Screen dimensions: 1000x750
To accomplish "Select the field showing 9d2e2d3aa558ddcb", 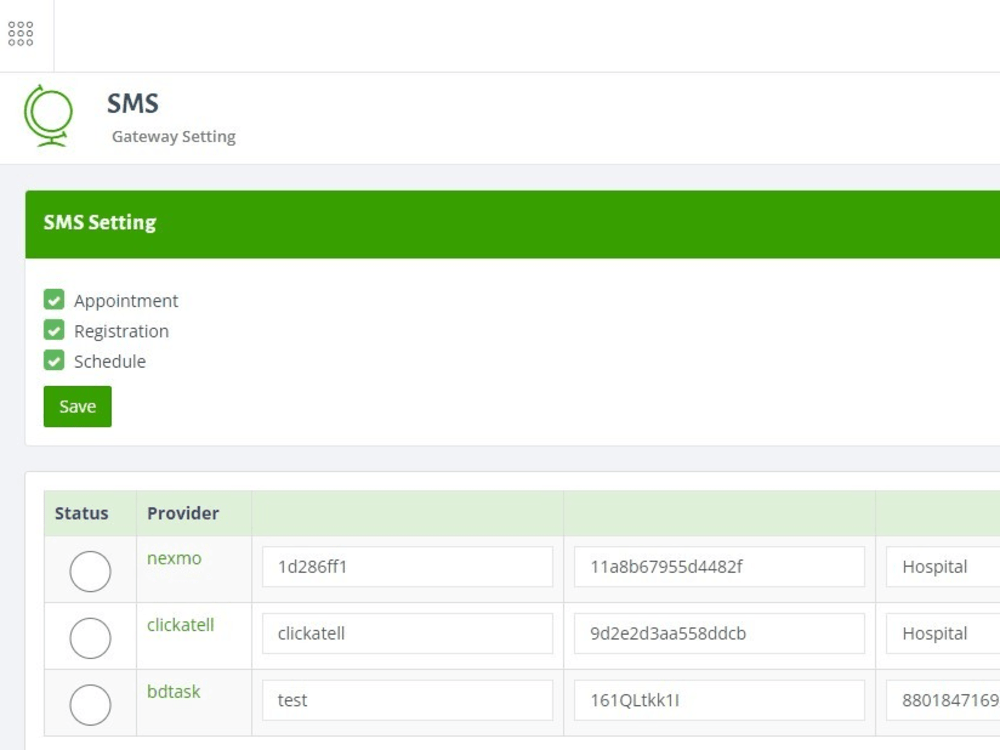I will 718,633.
